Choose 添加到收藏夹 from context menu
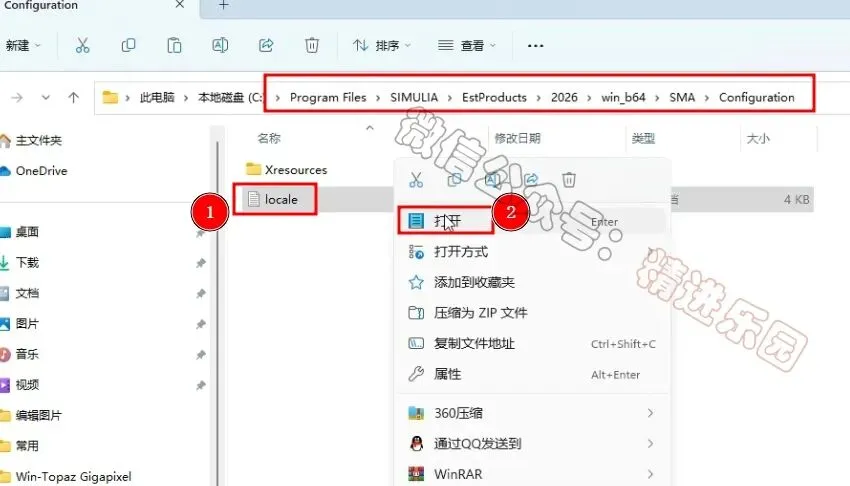The width and height of the screenshot is (850, 486). click(533, 282)
